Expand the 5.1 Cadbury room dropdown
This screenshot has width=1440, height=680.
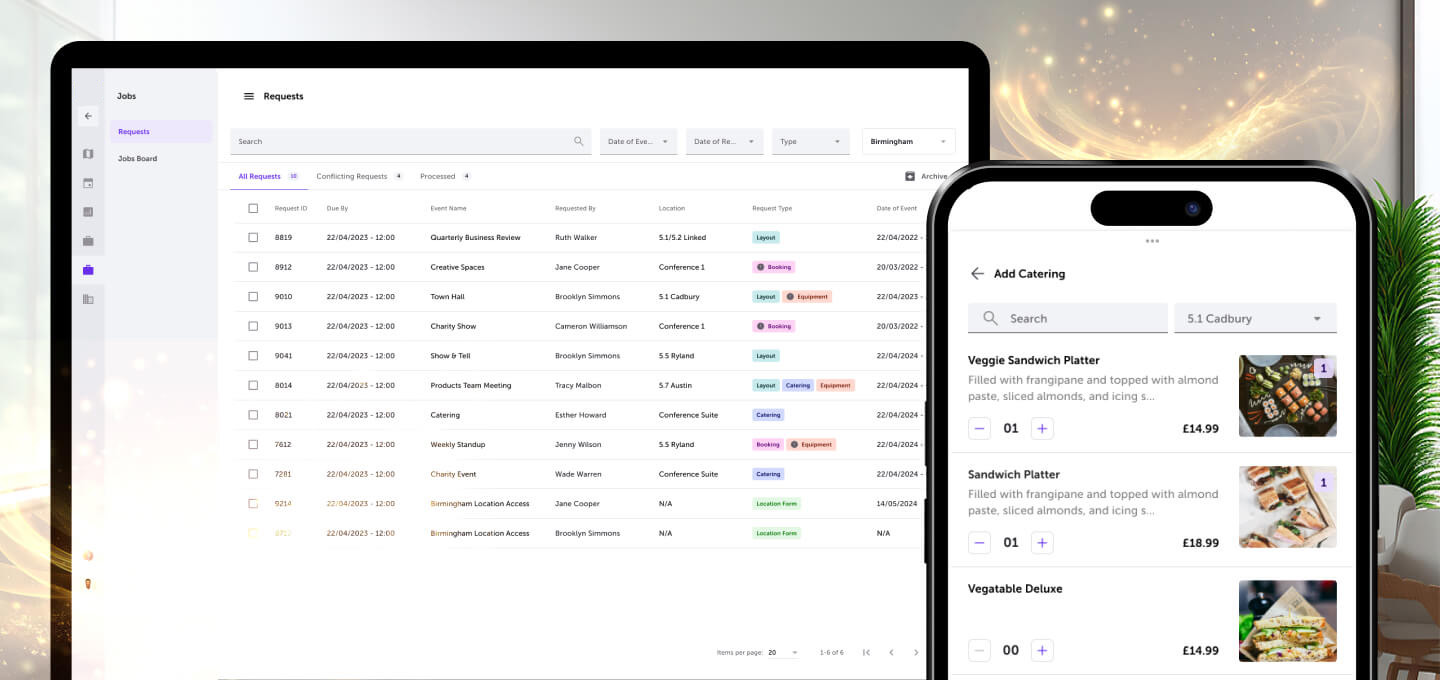pyautogui.click(x=1254, y=319)
